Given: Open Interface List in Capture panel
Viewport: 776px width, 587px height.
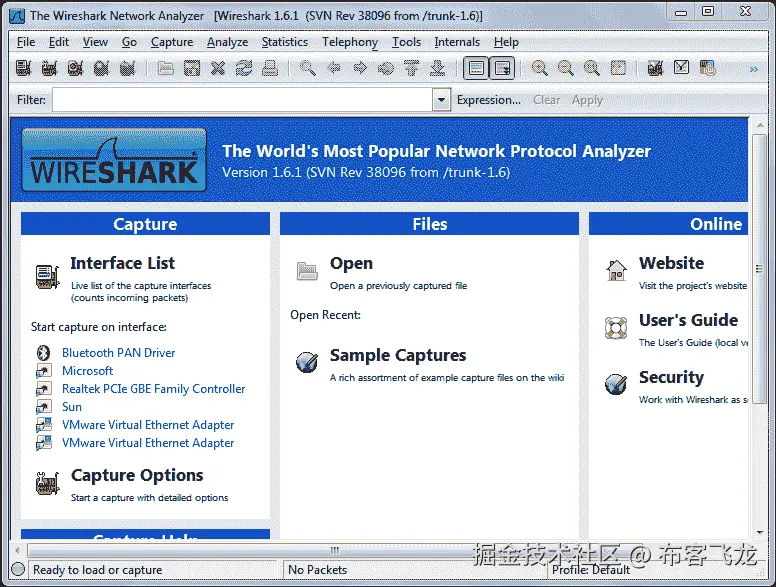Looking at the screenshot, I should coord(122,263).
